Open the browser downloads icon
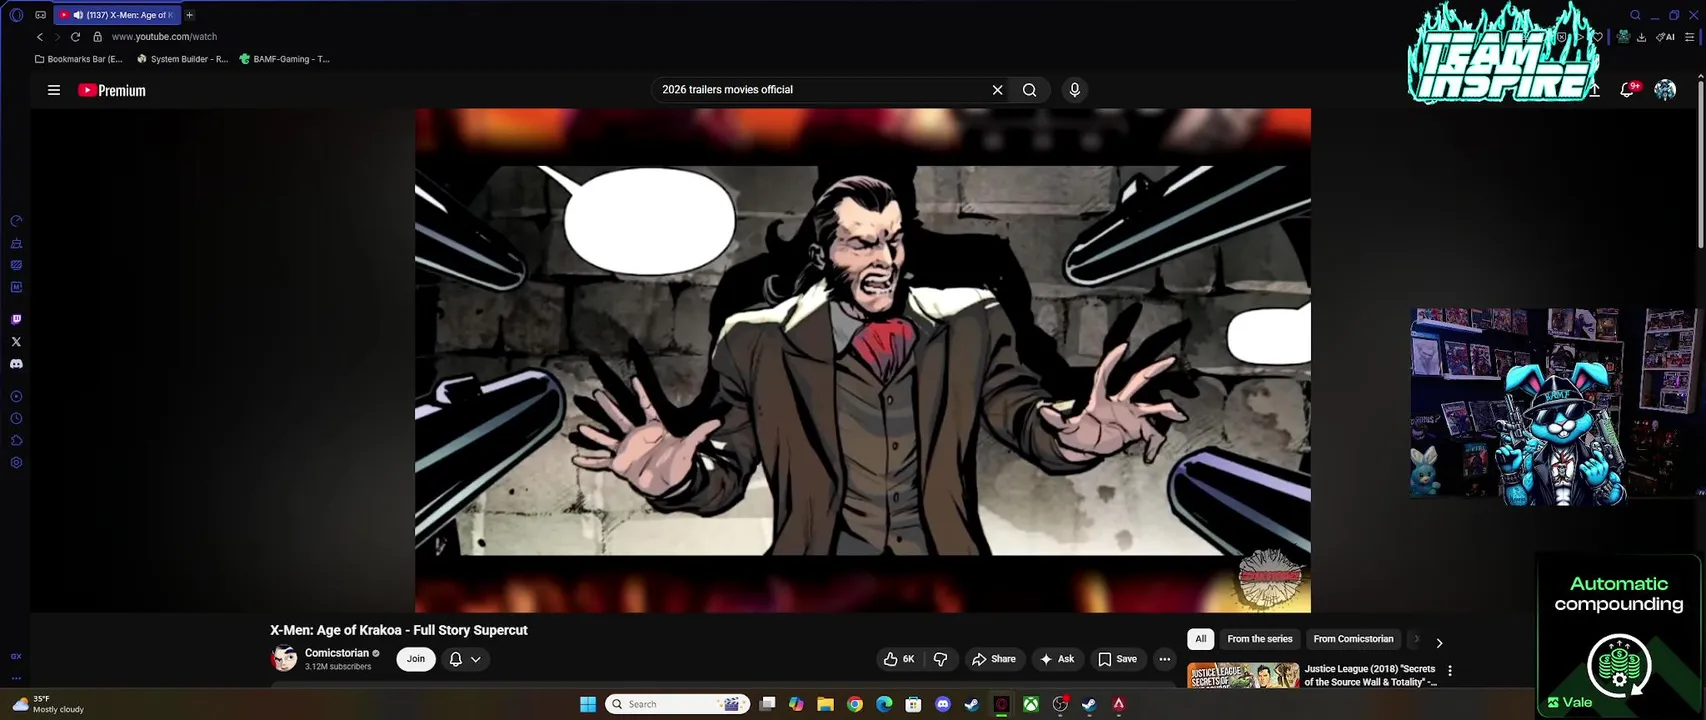The image size is (1706, 720). [x=1641, y=37]
